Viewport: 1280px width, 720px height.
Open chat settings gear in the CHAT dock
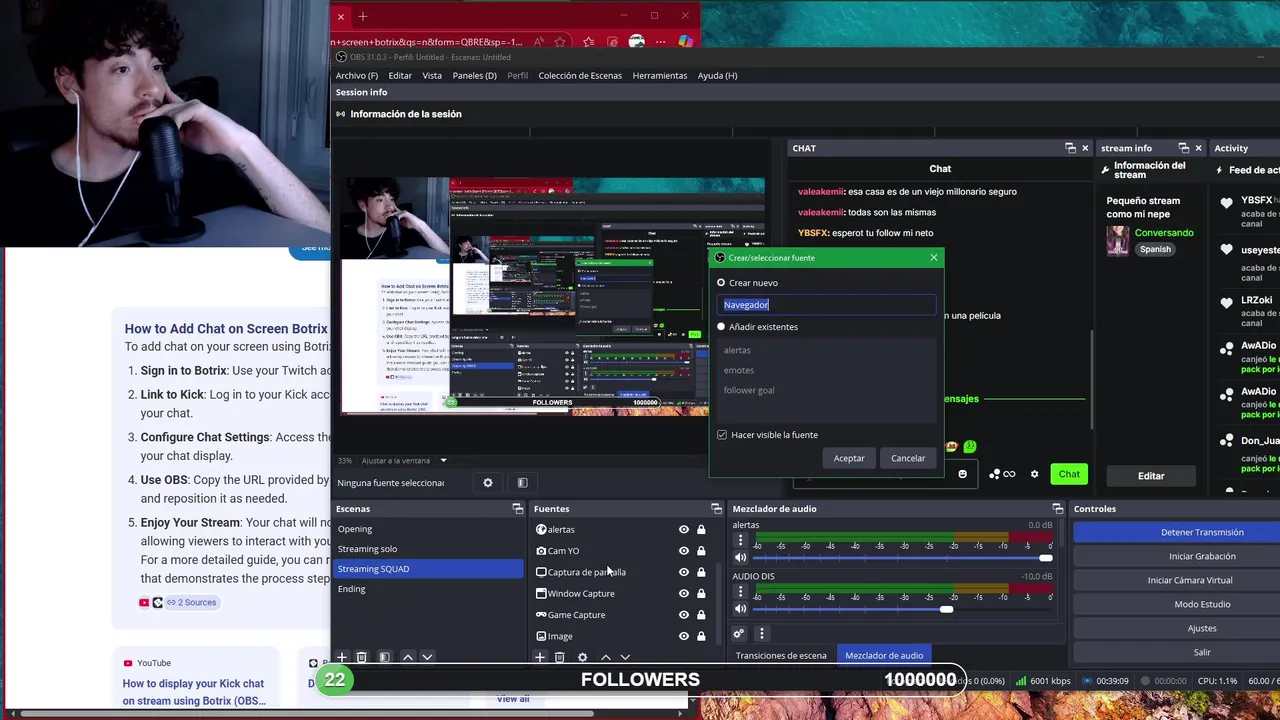(x=1034, y=474)
